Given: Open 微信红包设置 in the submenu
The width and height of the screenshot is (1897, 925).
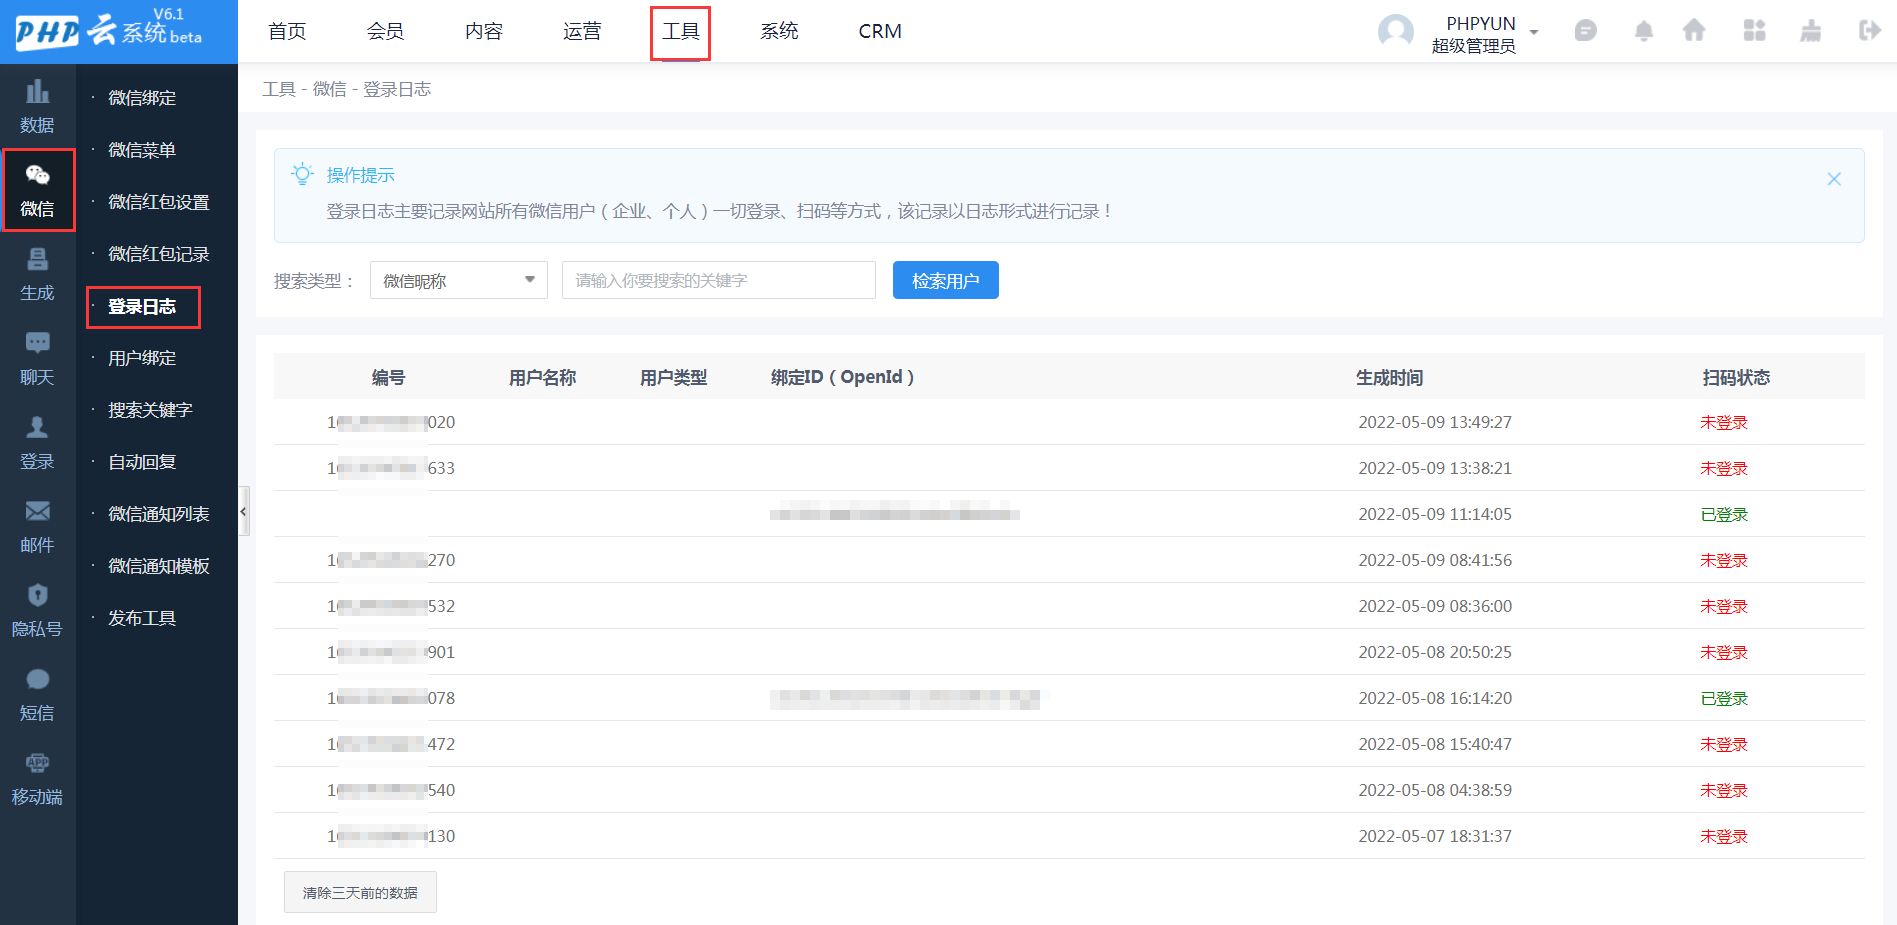Looking at the screenshot, I should click(x=158, y=202).
